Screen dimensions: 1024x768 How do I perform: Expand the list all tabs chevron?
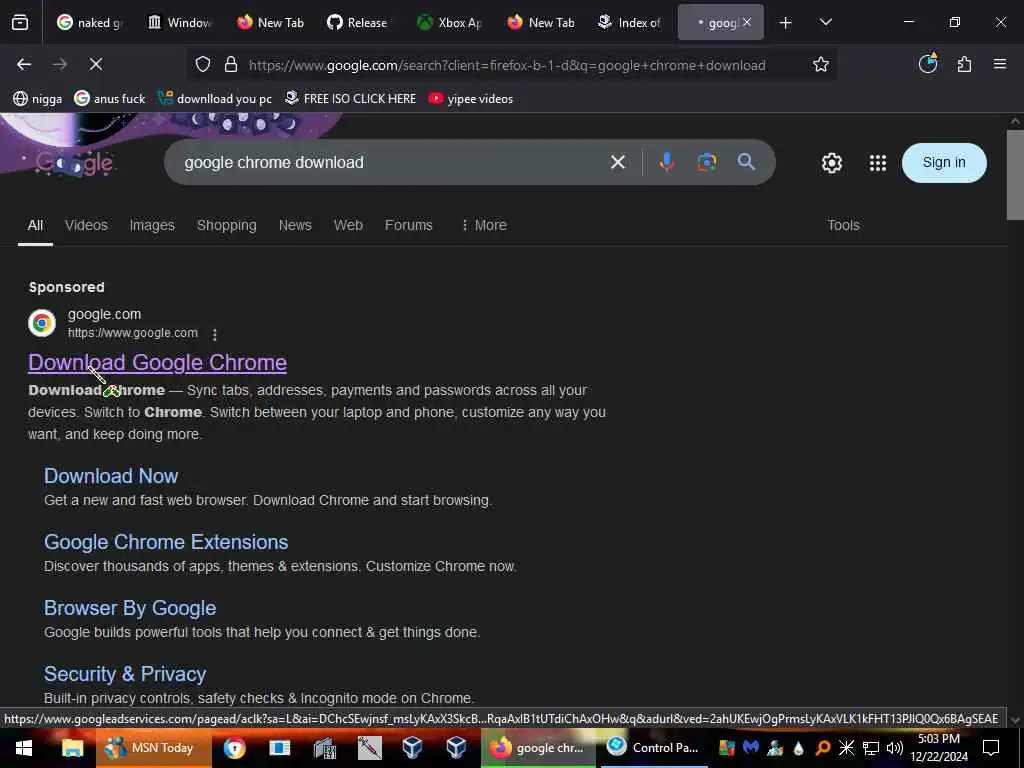pos(825,22)
